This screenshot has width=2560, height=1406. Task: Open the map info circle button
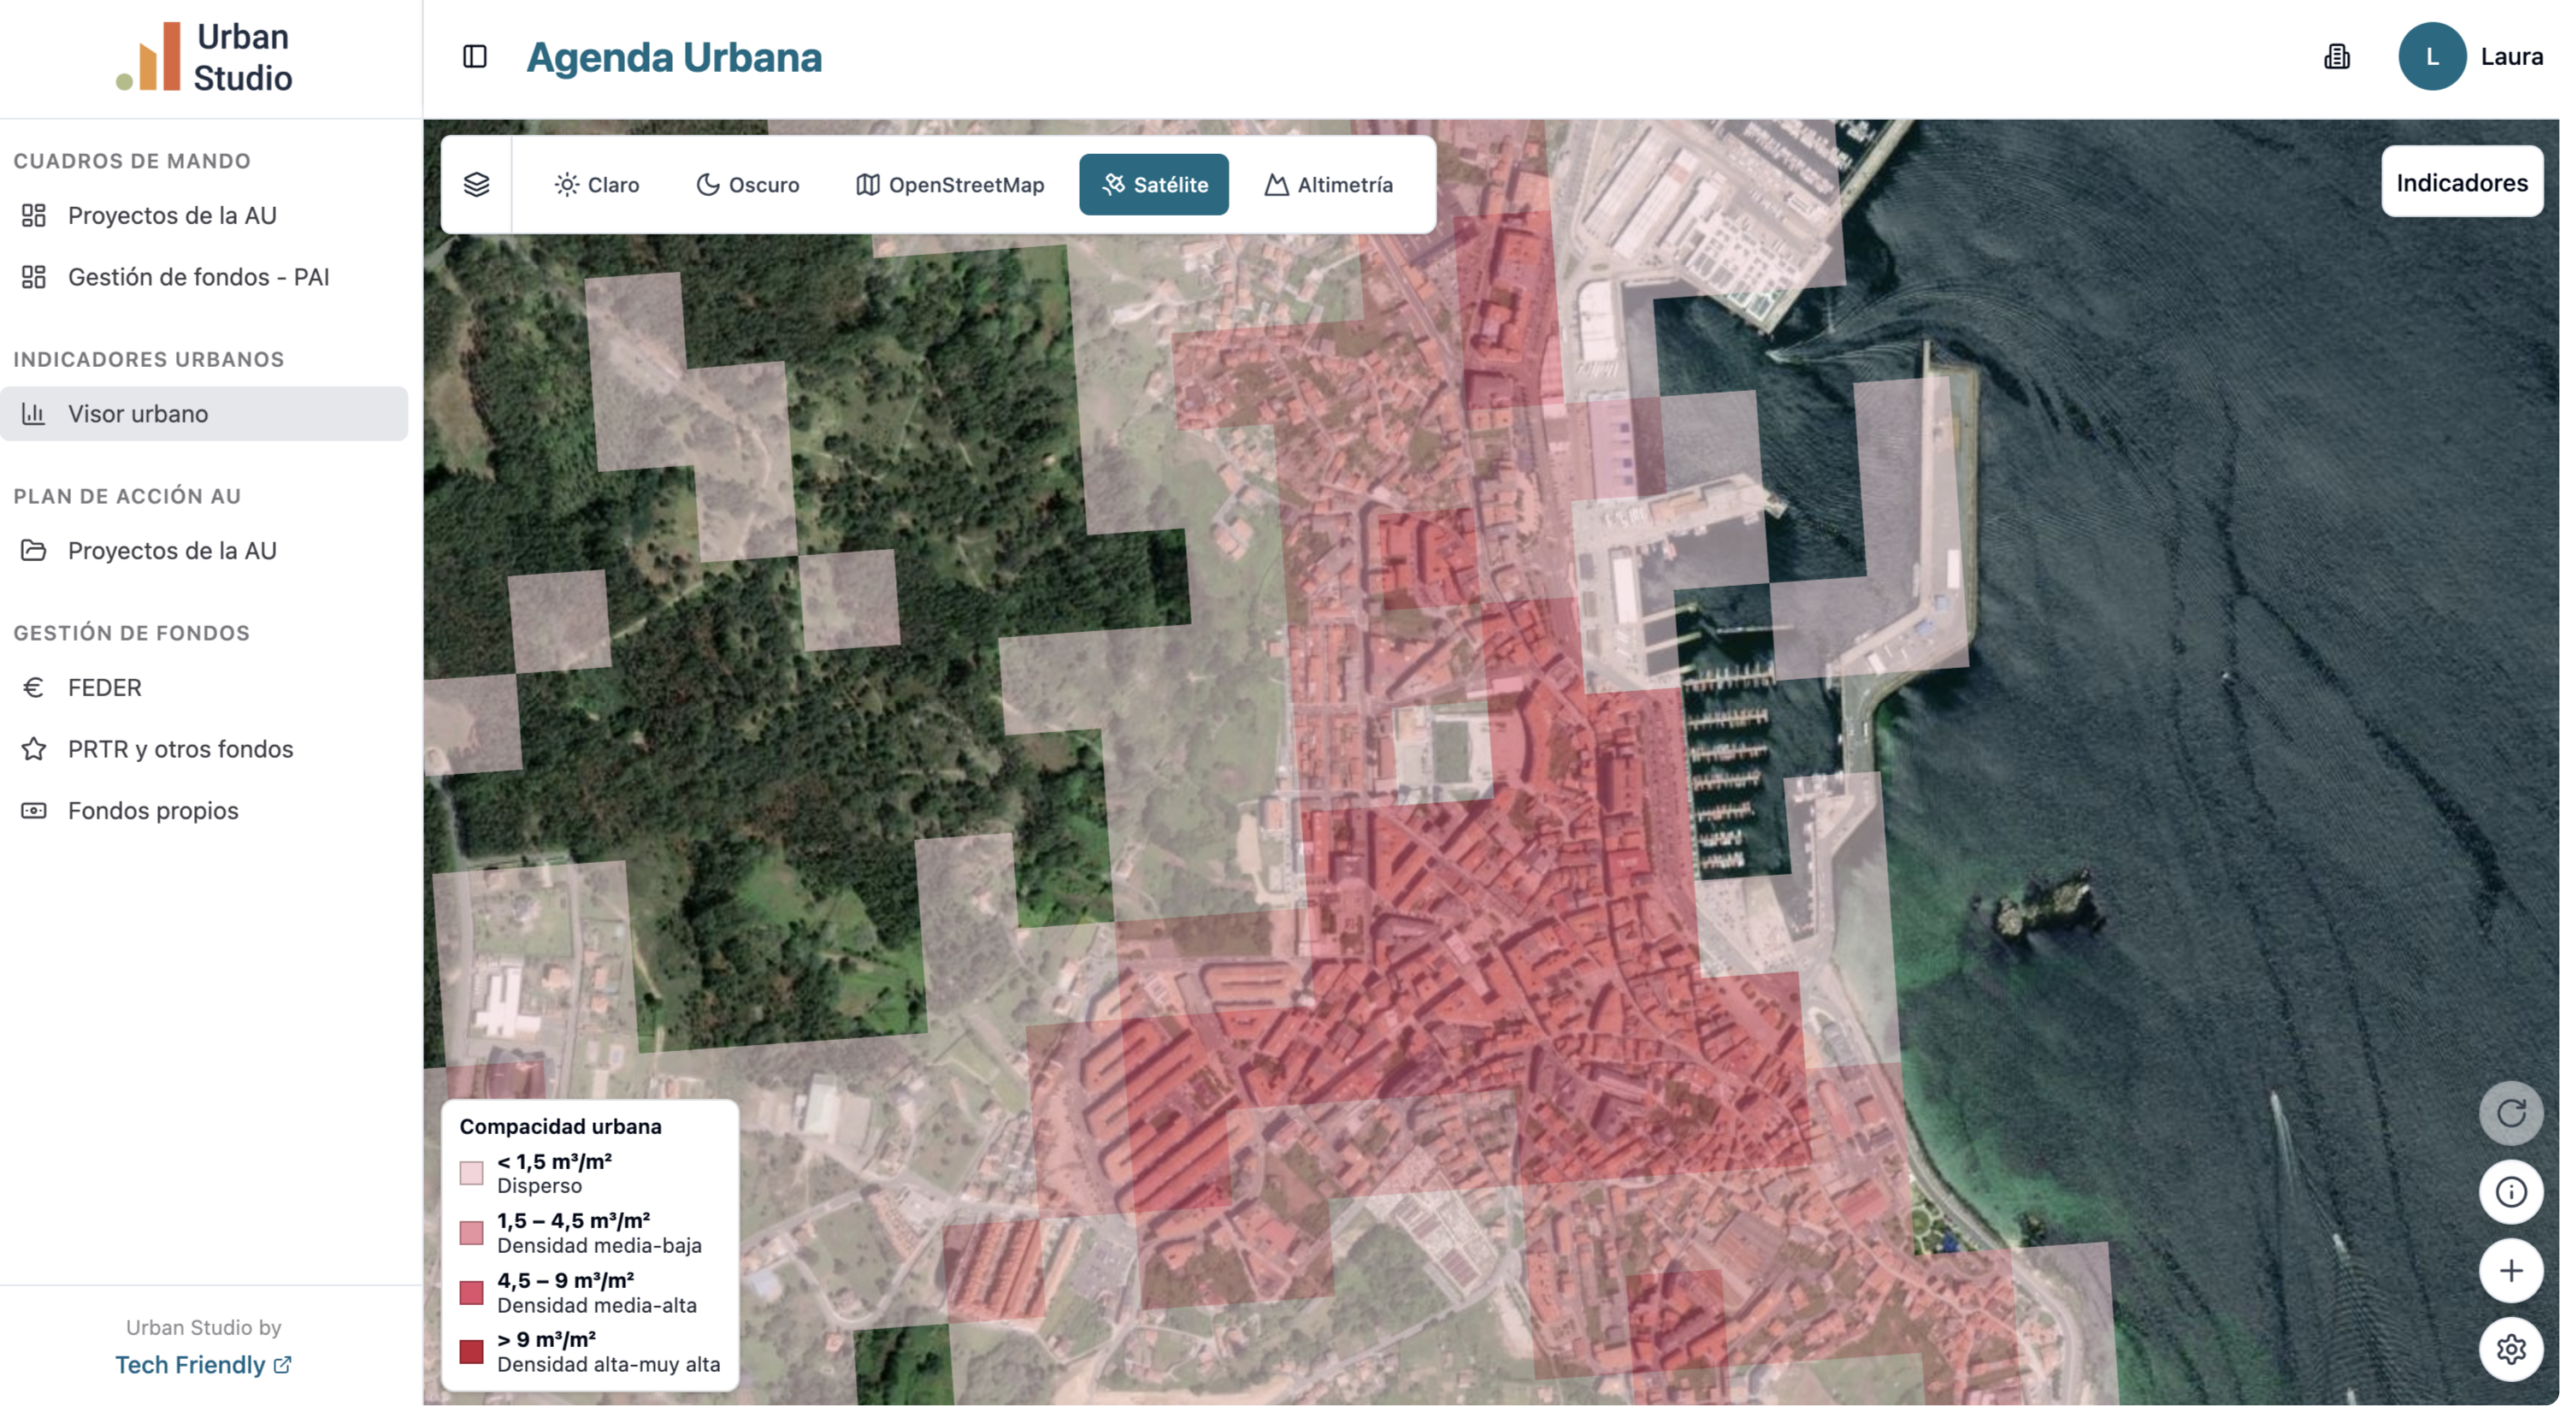(x=2510, y=1192)
